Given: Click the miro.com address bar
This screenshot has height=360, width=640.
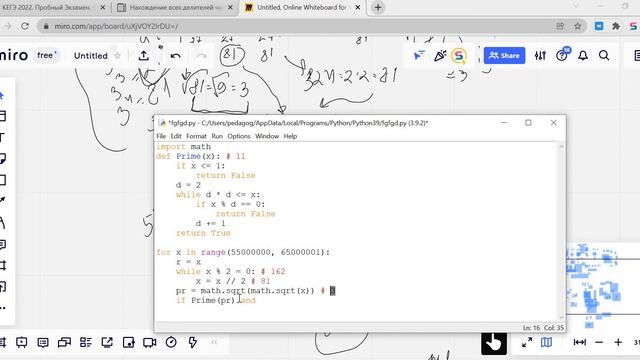Looking at the screenshot, I should click(x=302, y=26).
